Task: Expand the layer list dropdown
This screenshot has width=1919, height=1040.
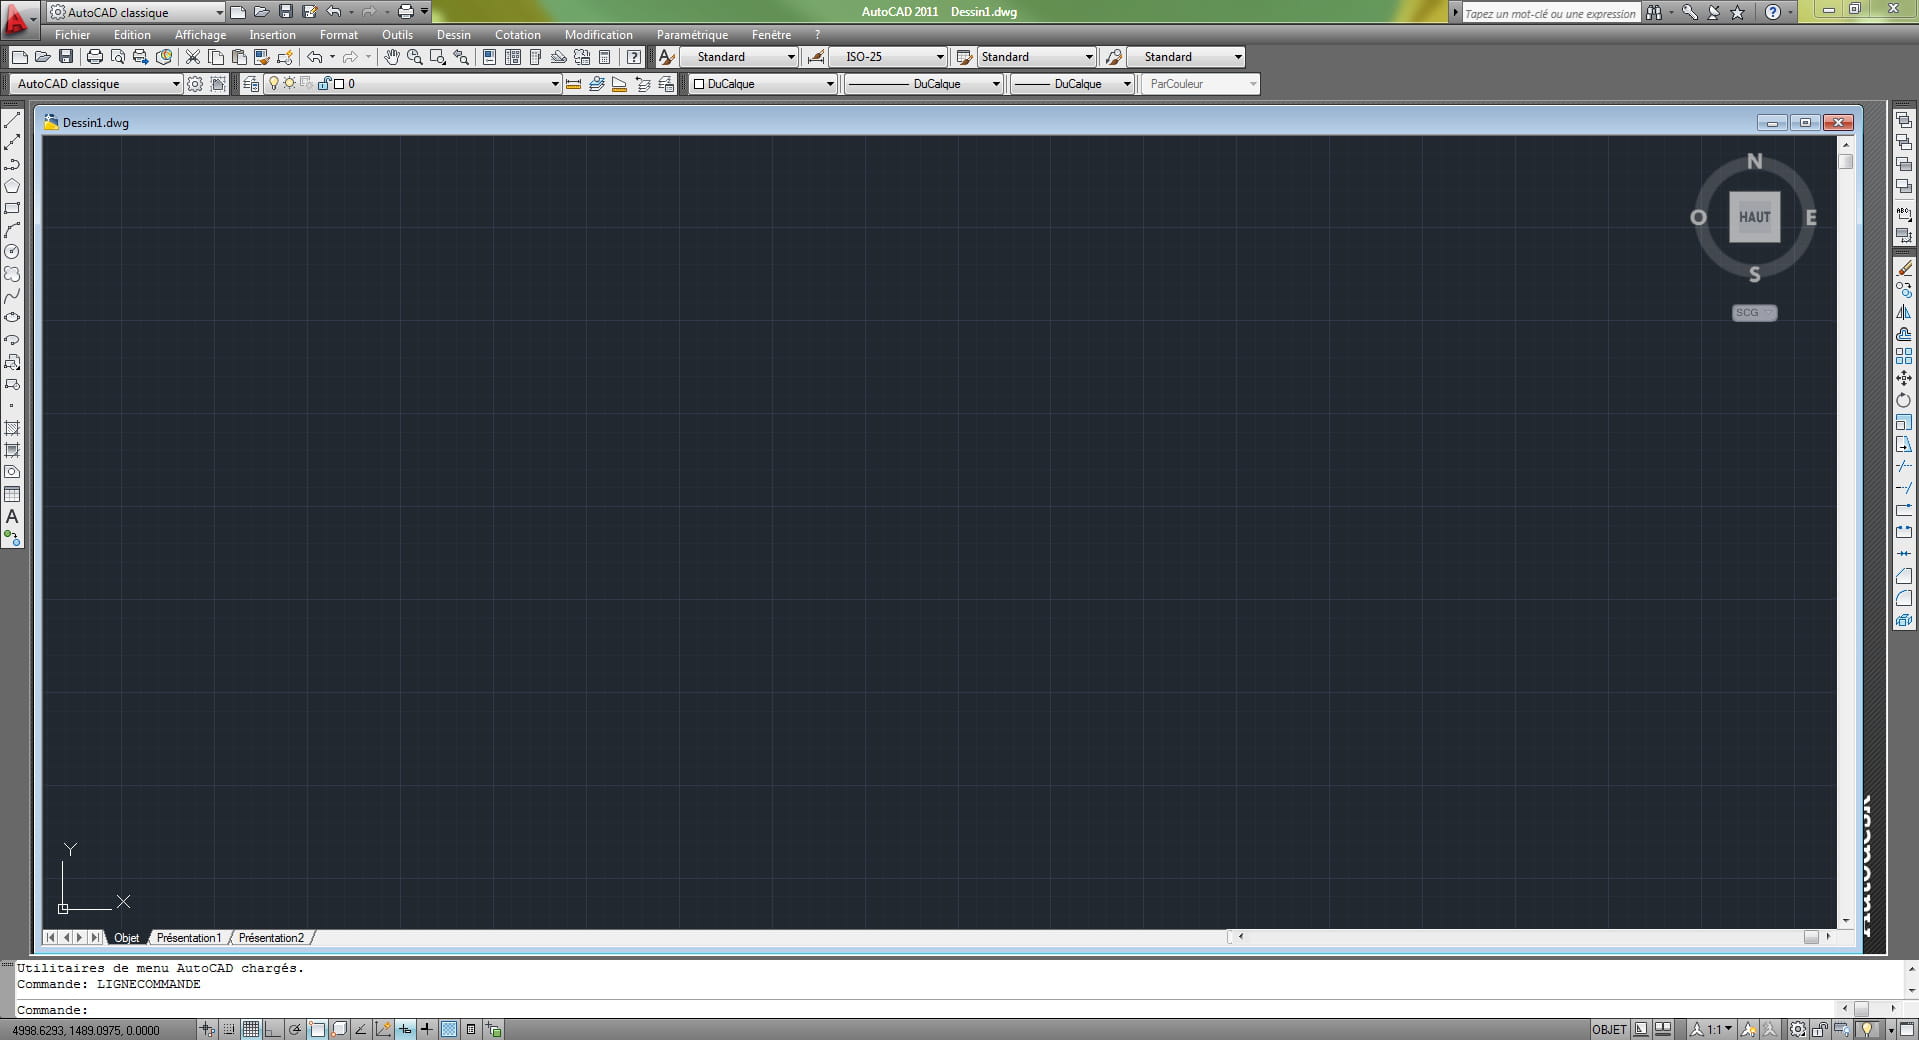Action: coord(555,84)
